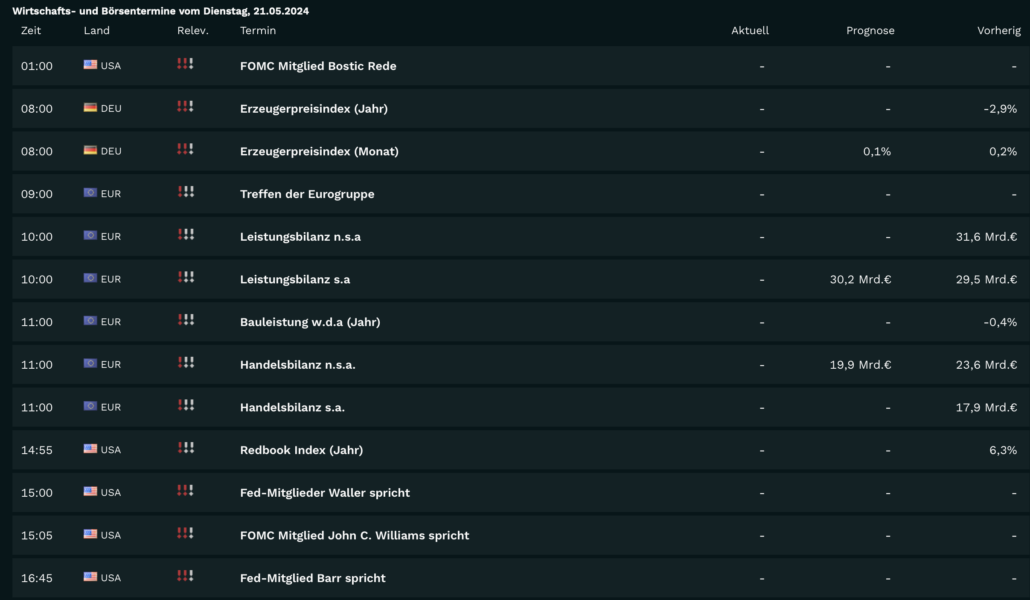Click the Prognose column header

tap(870, 30)
